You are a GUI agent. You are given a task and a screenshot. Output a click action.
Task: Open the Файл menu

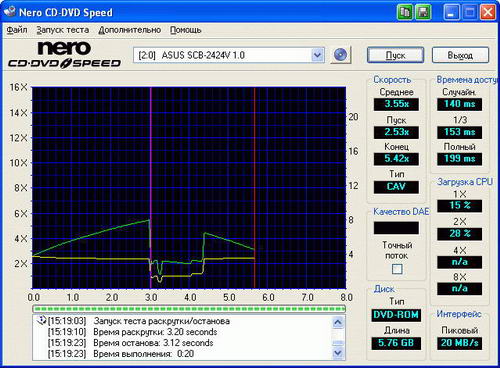(17, 30)
